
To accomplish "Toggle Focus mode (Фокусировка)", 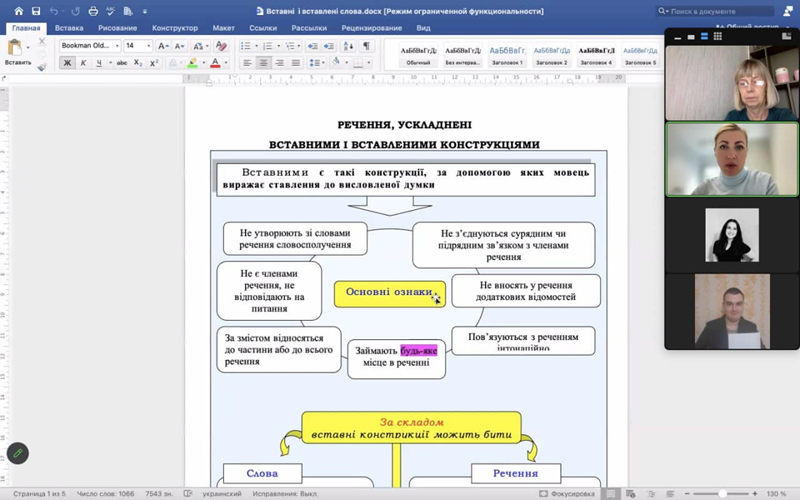I will [x=567, y=493].
